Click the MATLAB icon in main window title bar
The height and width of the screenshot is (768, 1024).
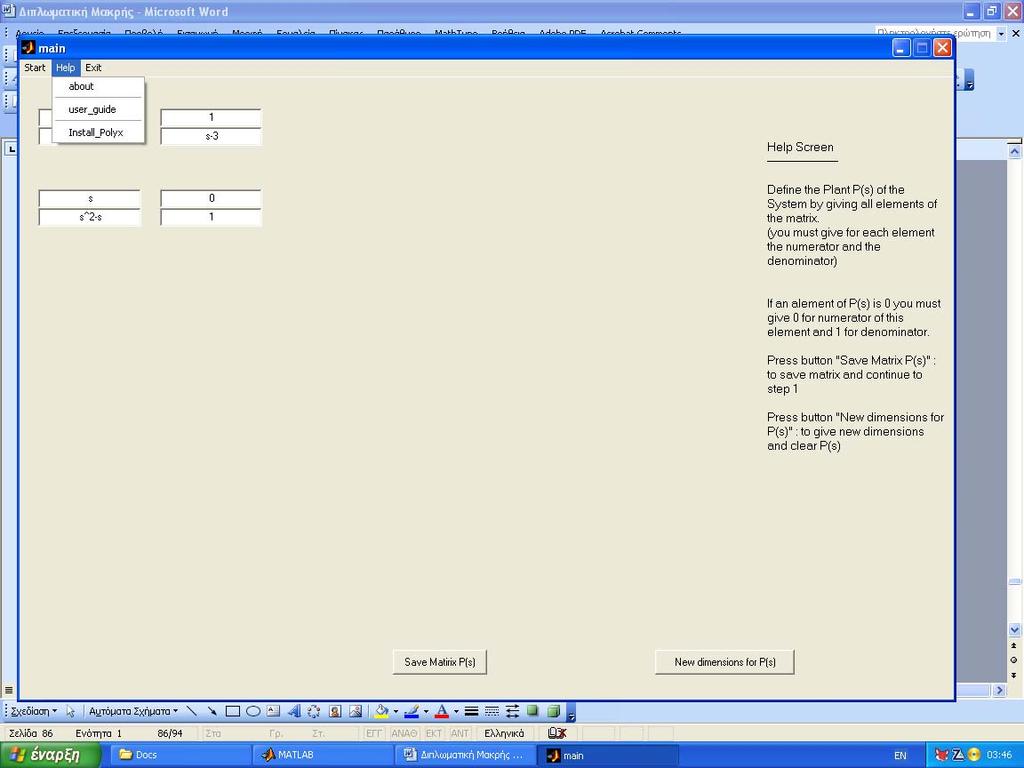(28, 48)
